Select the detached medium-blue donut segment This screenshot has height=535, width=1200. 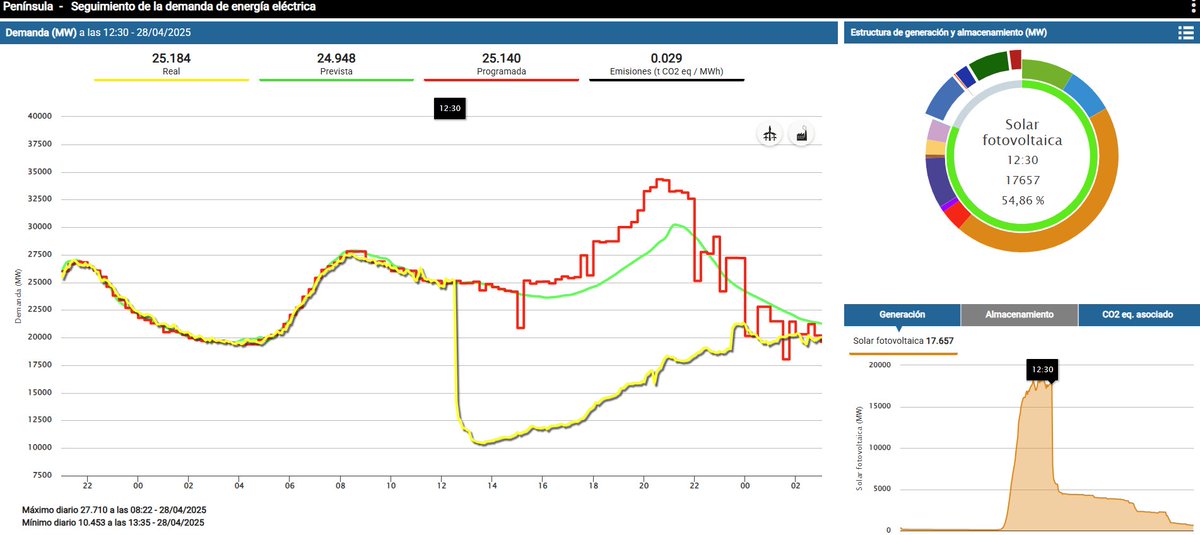(942, 99)
